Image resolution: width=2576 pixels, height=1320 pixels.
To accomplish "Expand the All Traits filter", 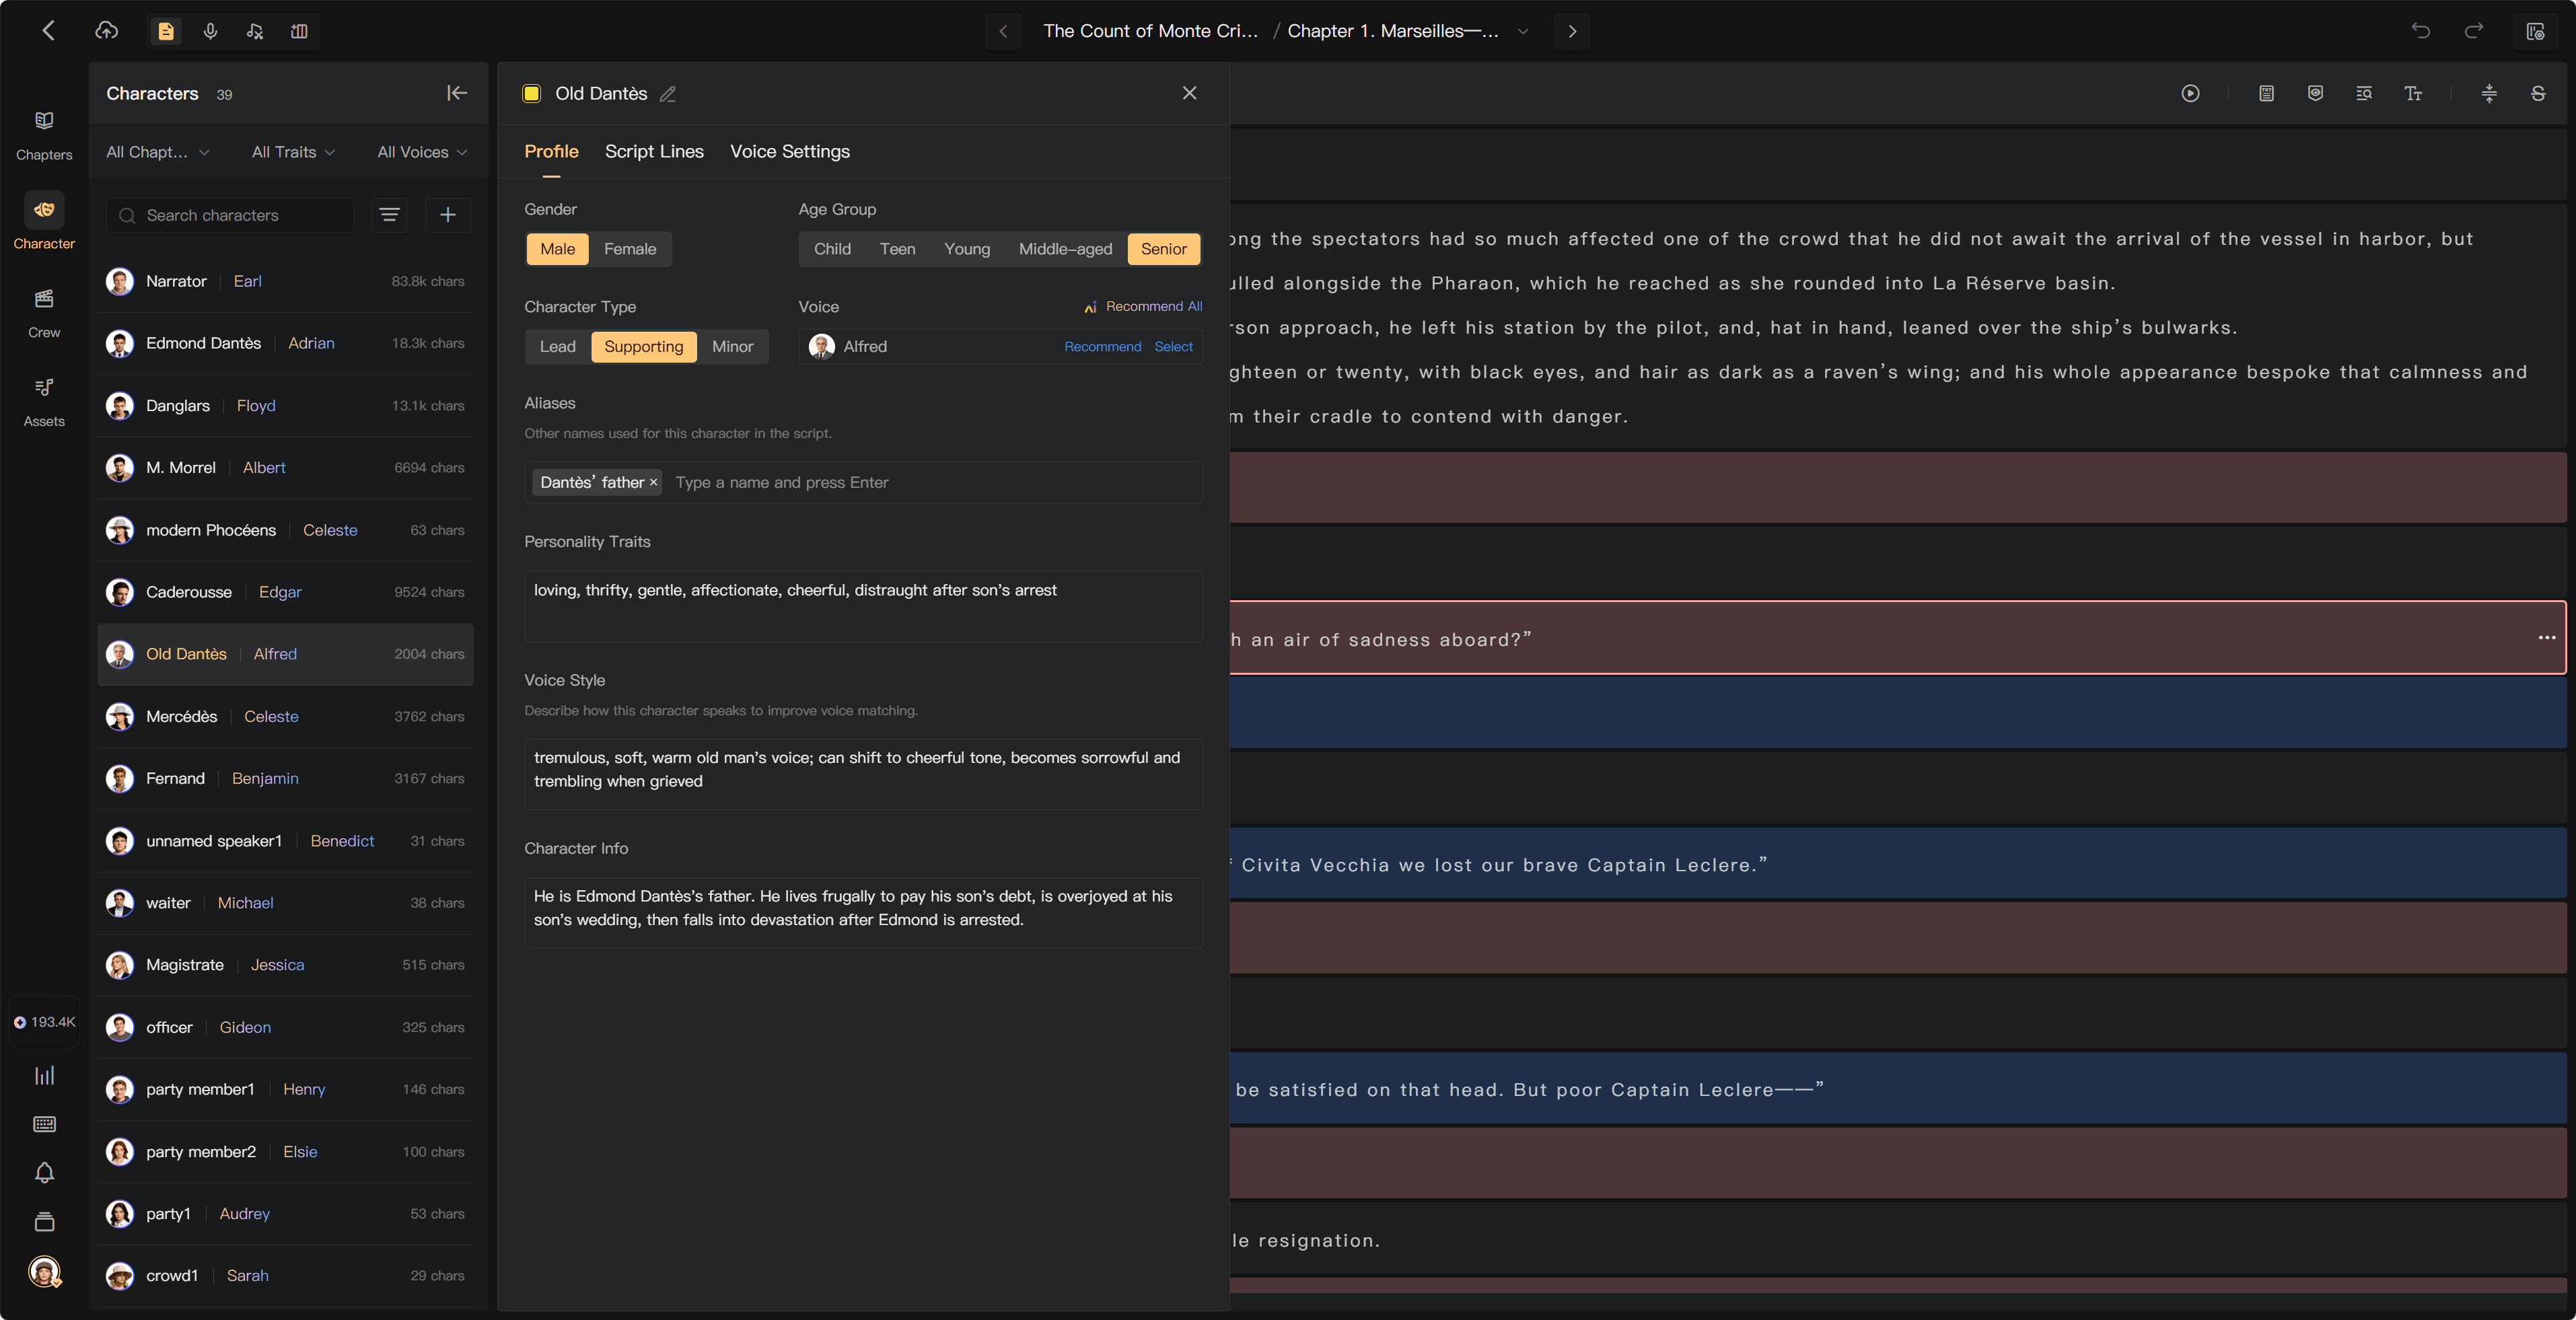I will (293, 152).
